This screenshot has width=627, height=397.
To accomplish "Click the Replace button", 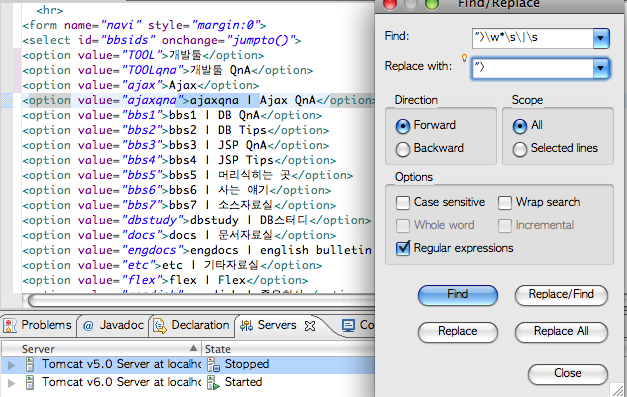I will [458, 332].
